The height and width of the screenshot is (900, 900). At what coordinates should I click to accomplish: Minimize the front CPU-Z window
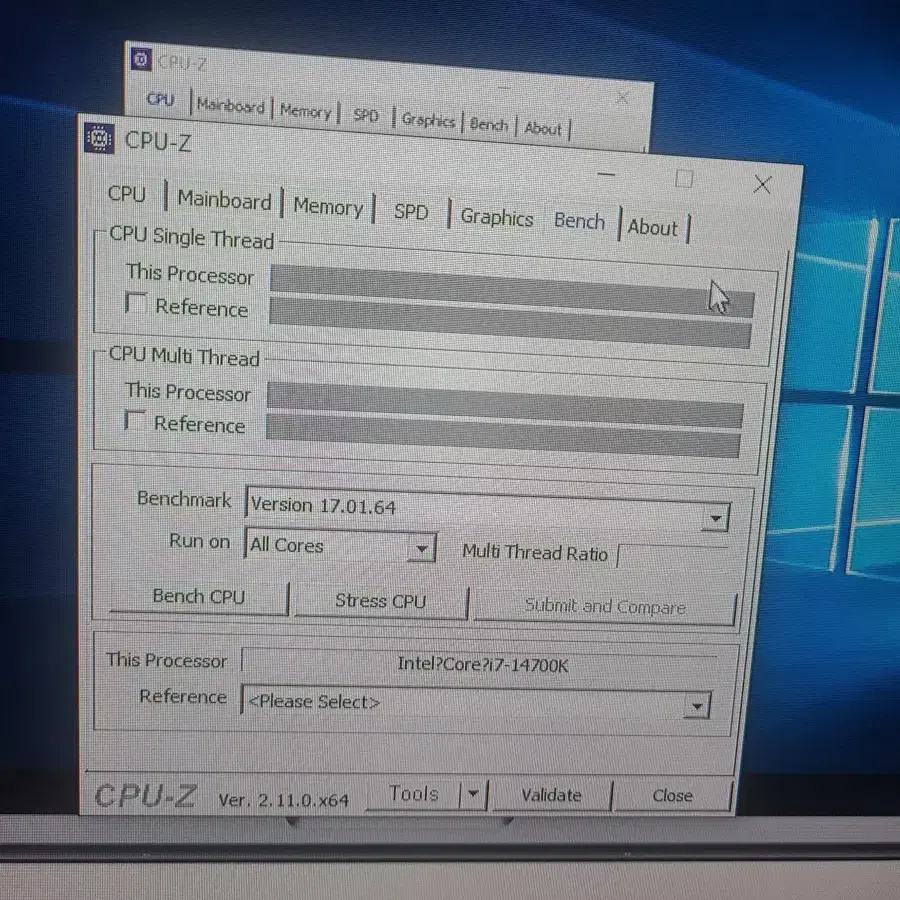[606, 173]
